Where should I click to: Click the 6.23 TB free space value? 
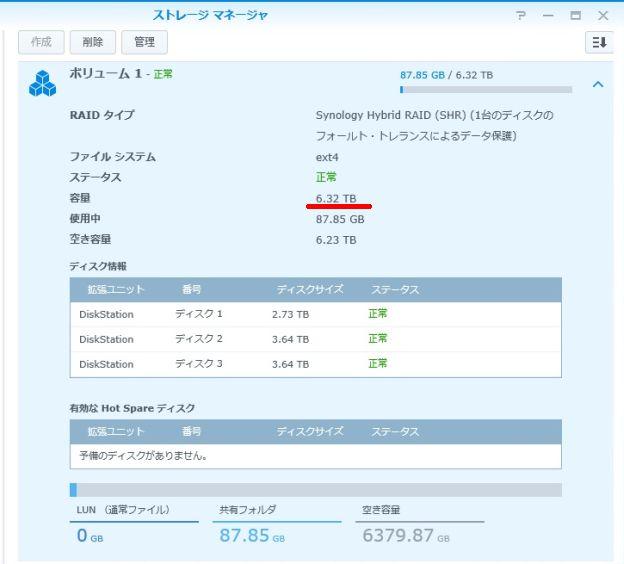point(336,240)
